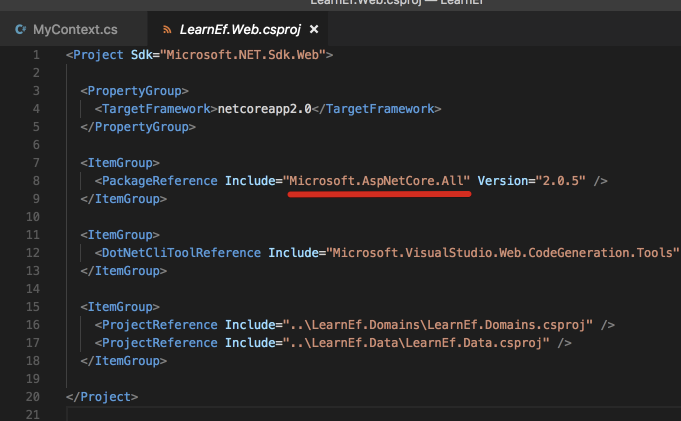Click the LearnEf.Data.csproj project reference path
This screenshot has width=681, height=421.
[416, 343]
